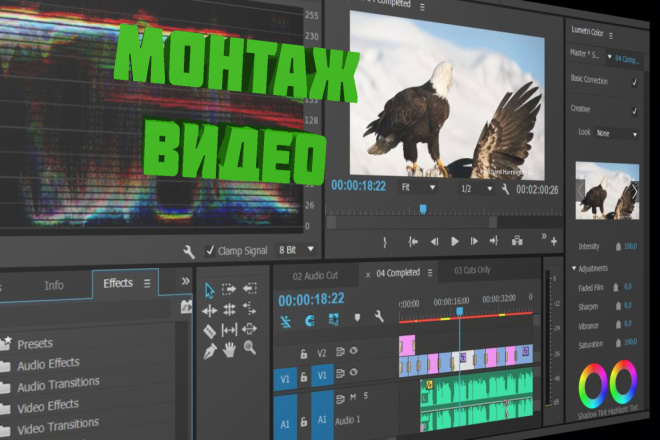Toggle the Creative section checkbox
660x440 pixels.
point(634,111)
